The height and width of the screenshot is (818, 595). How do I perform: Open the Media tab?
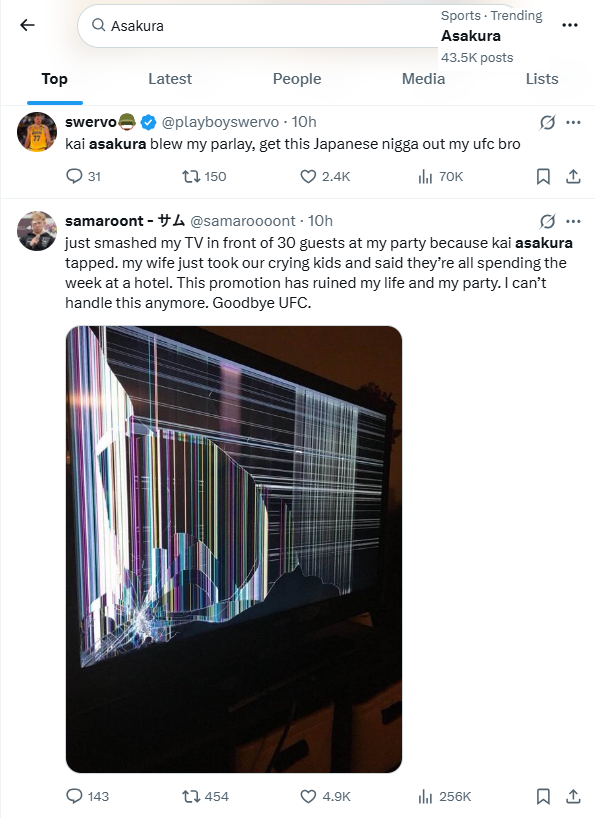(423, 79)
